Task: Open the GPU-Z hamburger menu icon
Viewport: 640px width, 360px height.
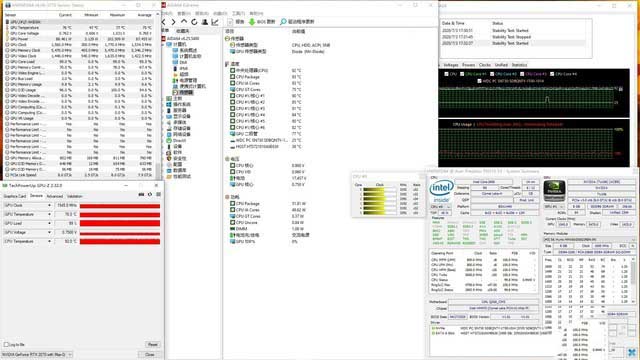Action: tap(158, 195)
